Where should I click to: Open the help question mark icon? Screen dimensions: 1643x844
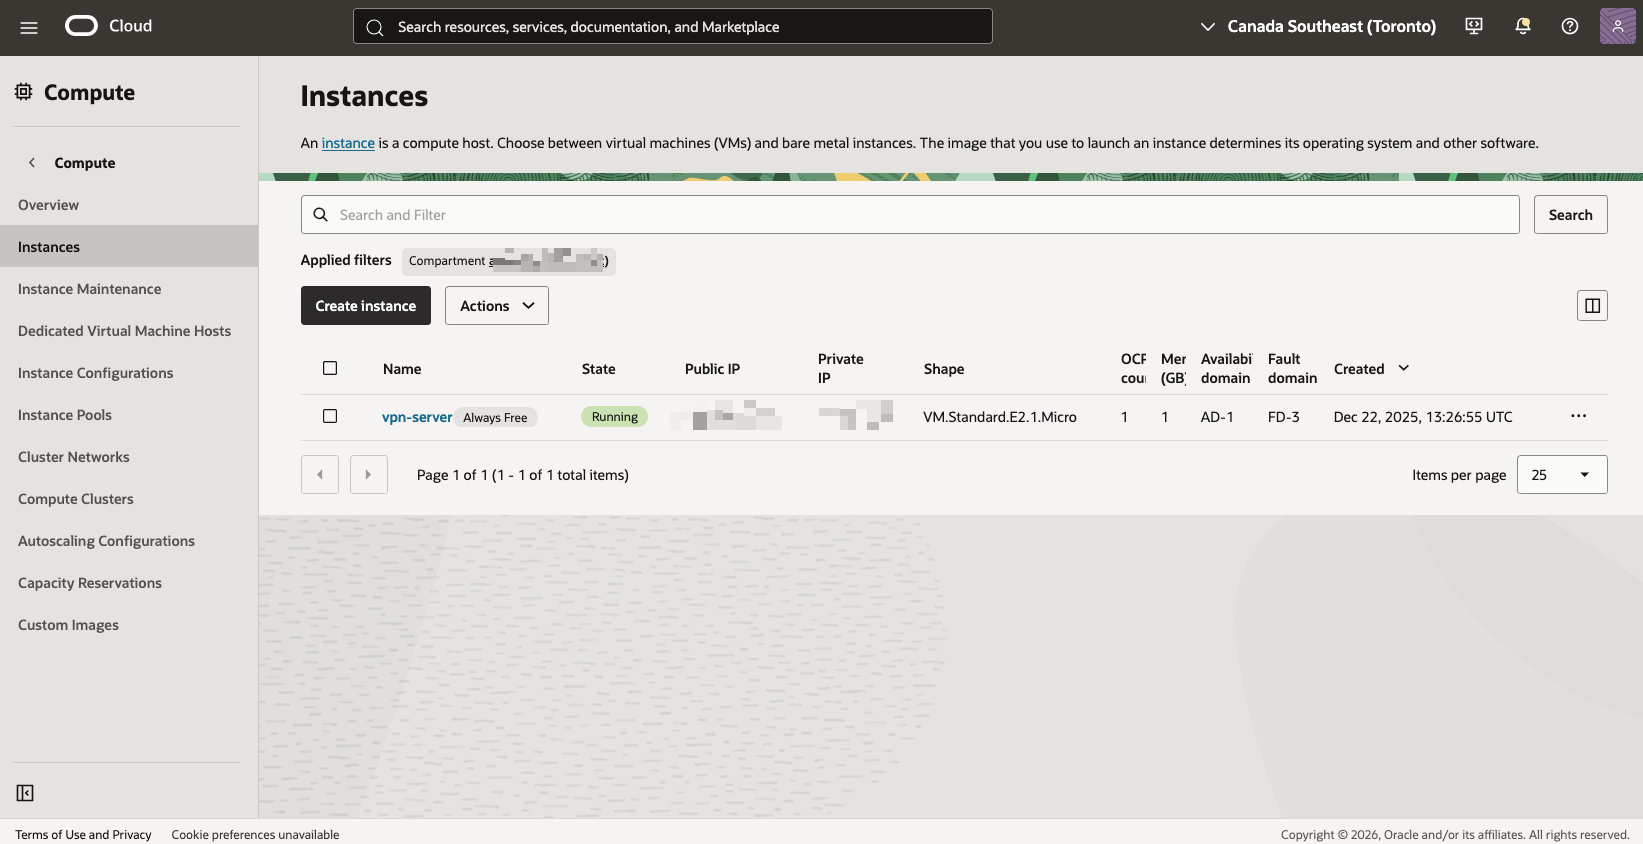(x=1570, y=26)
